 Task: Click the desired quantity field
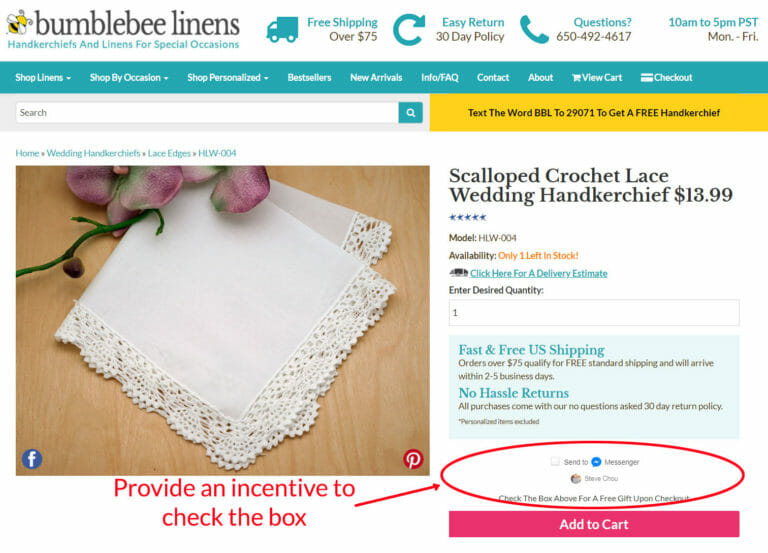[594, 313]
